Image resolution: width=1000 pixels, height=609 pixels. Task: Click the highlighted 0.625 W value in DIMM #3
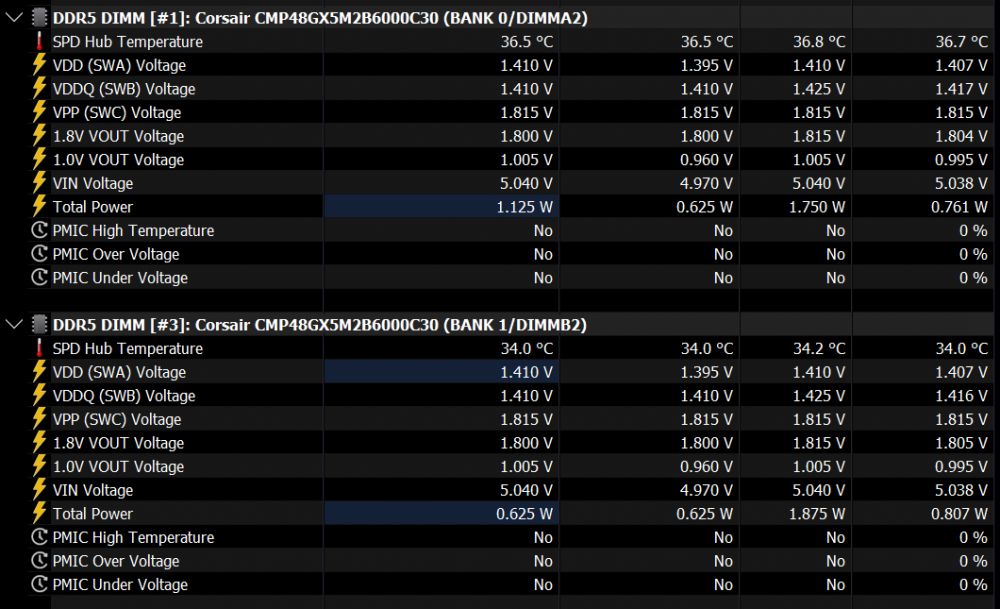point(441,513)
